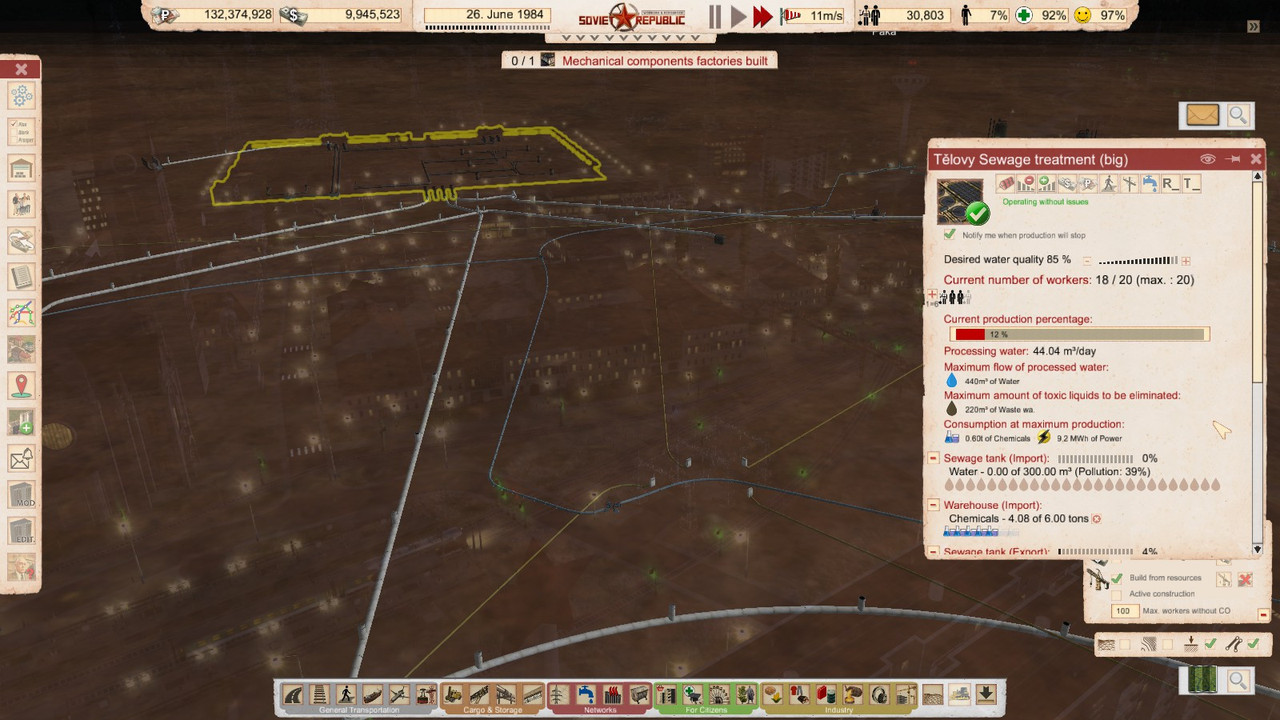Increase desired water quality plus button
Viewport: 1280px width, 720px height.
1186,260
